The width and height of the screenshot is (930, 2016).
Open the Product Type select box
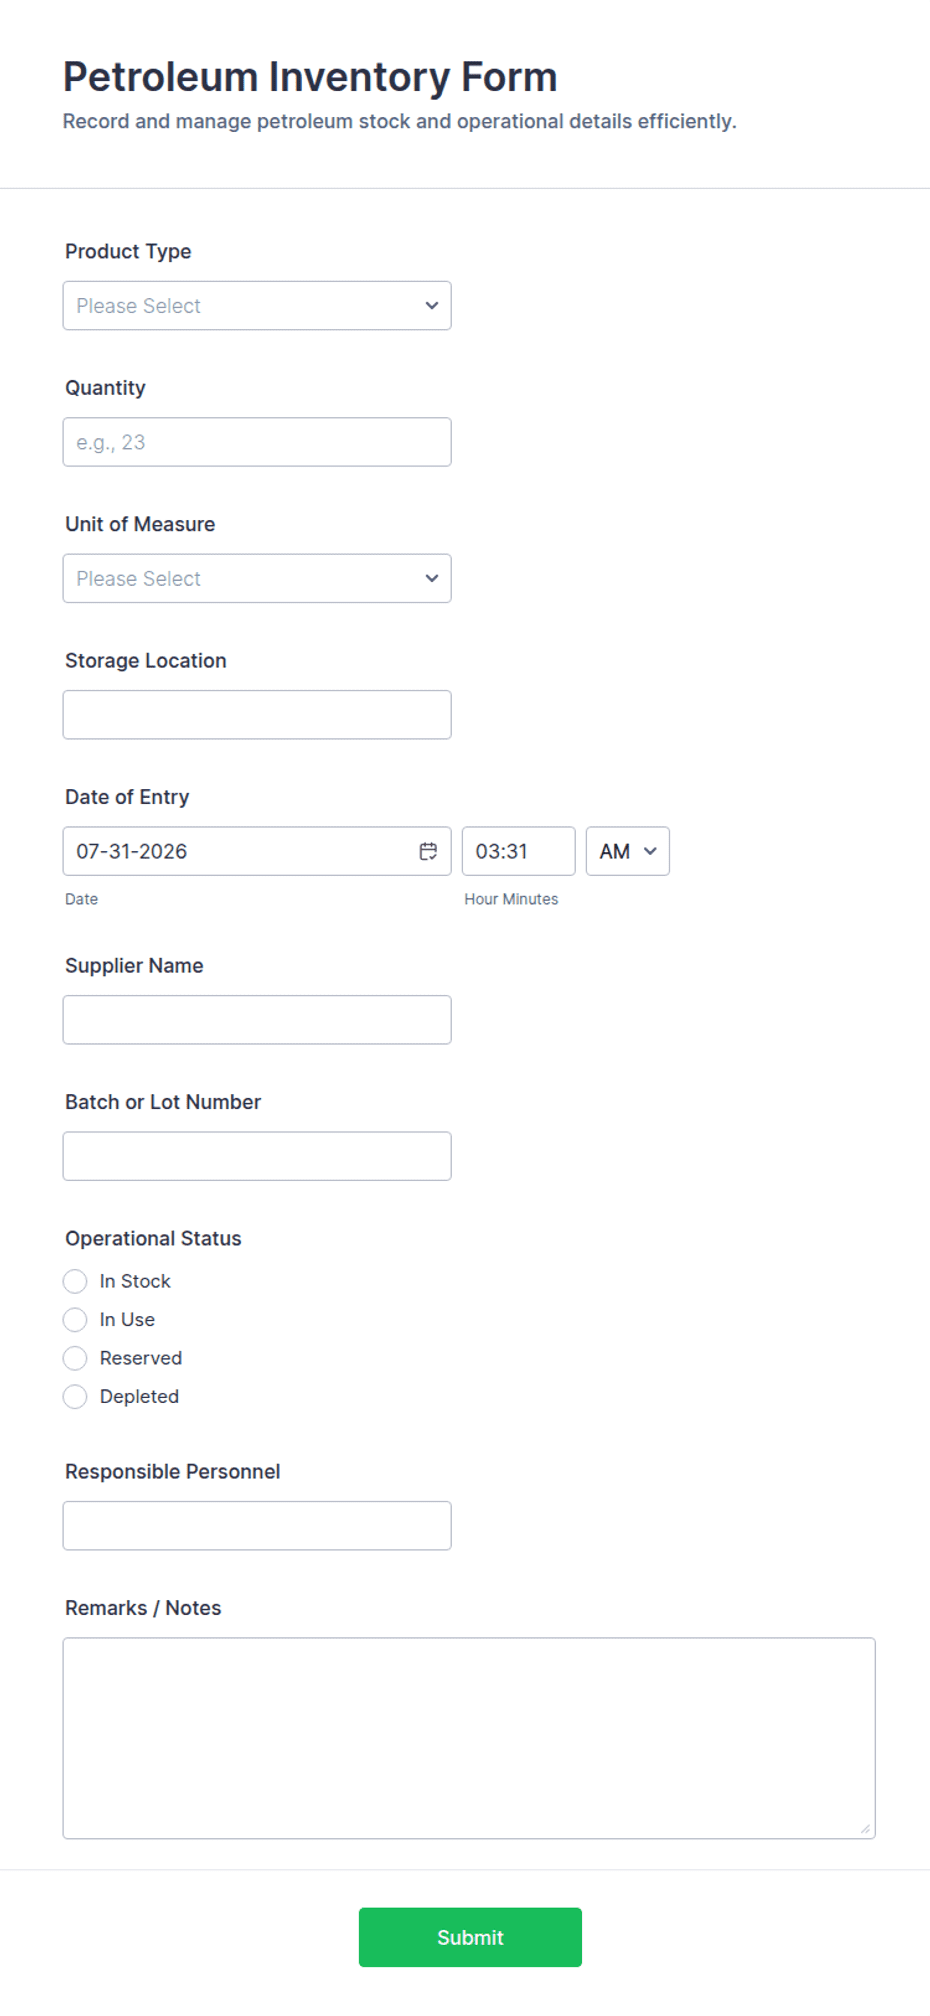(x=257, y=306)
